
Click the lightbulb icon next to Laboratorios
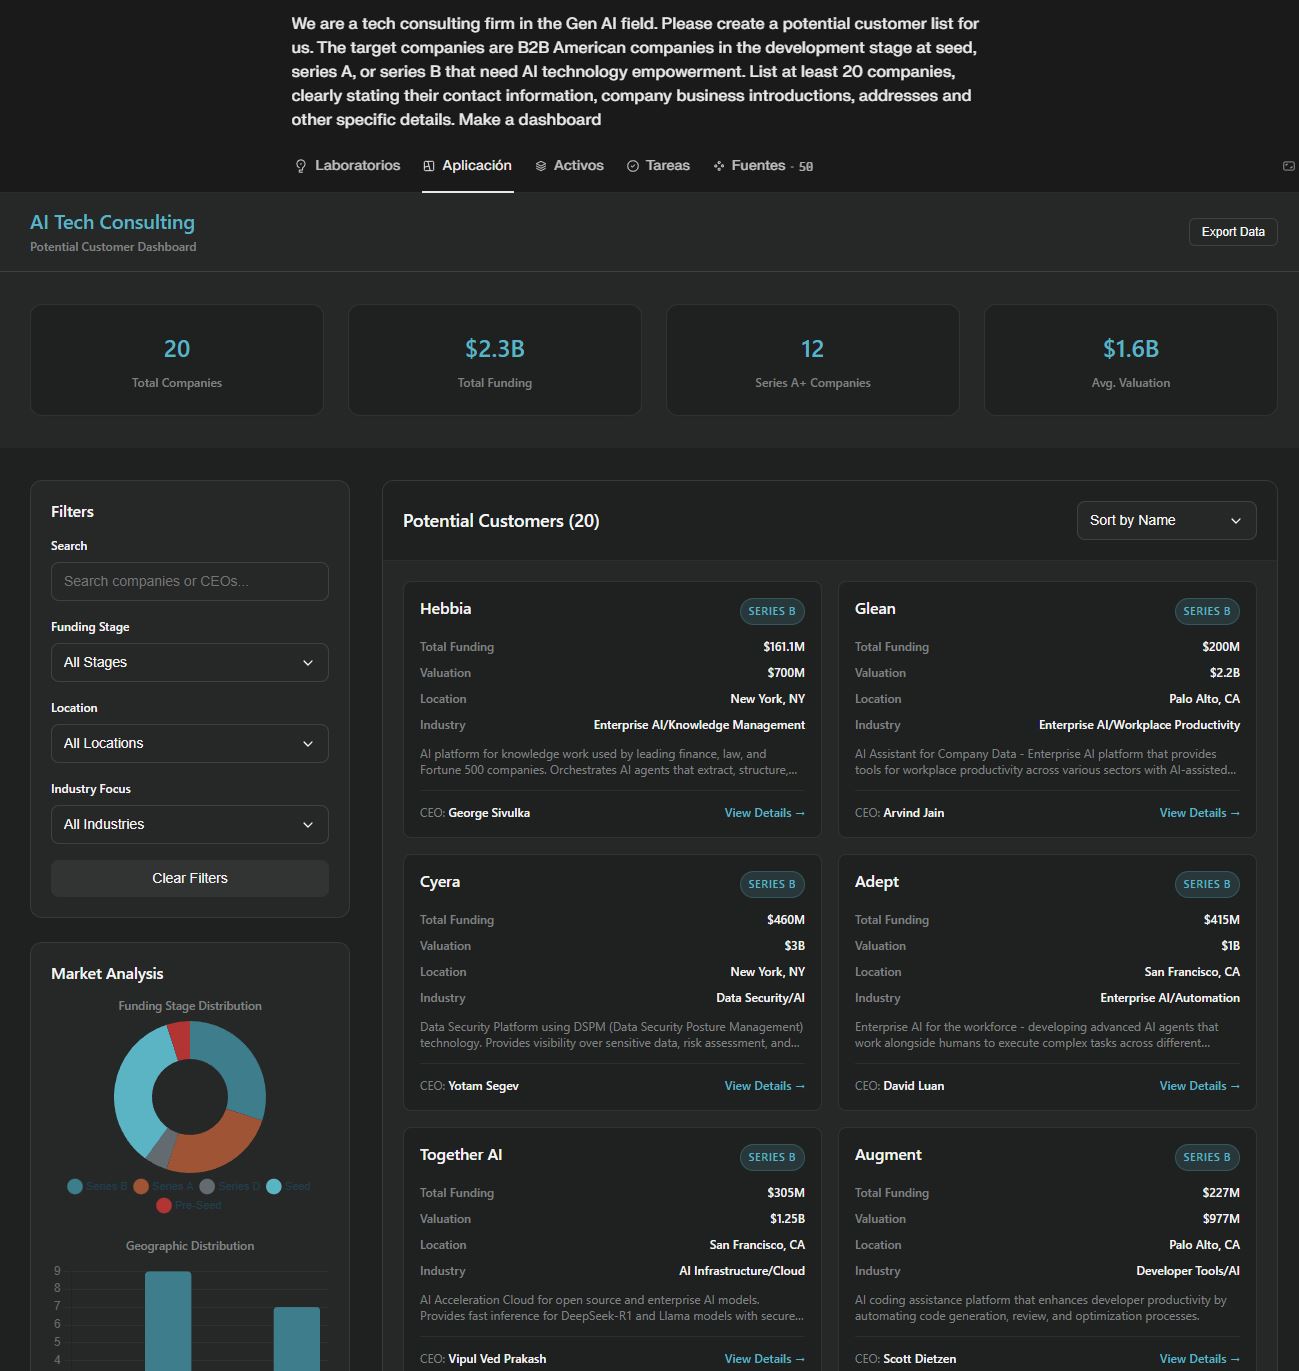(301, 165)
